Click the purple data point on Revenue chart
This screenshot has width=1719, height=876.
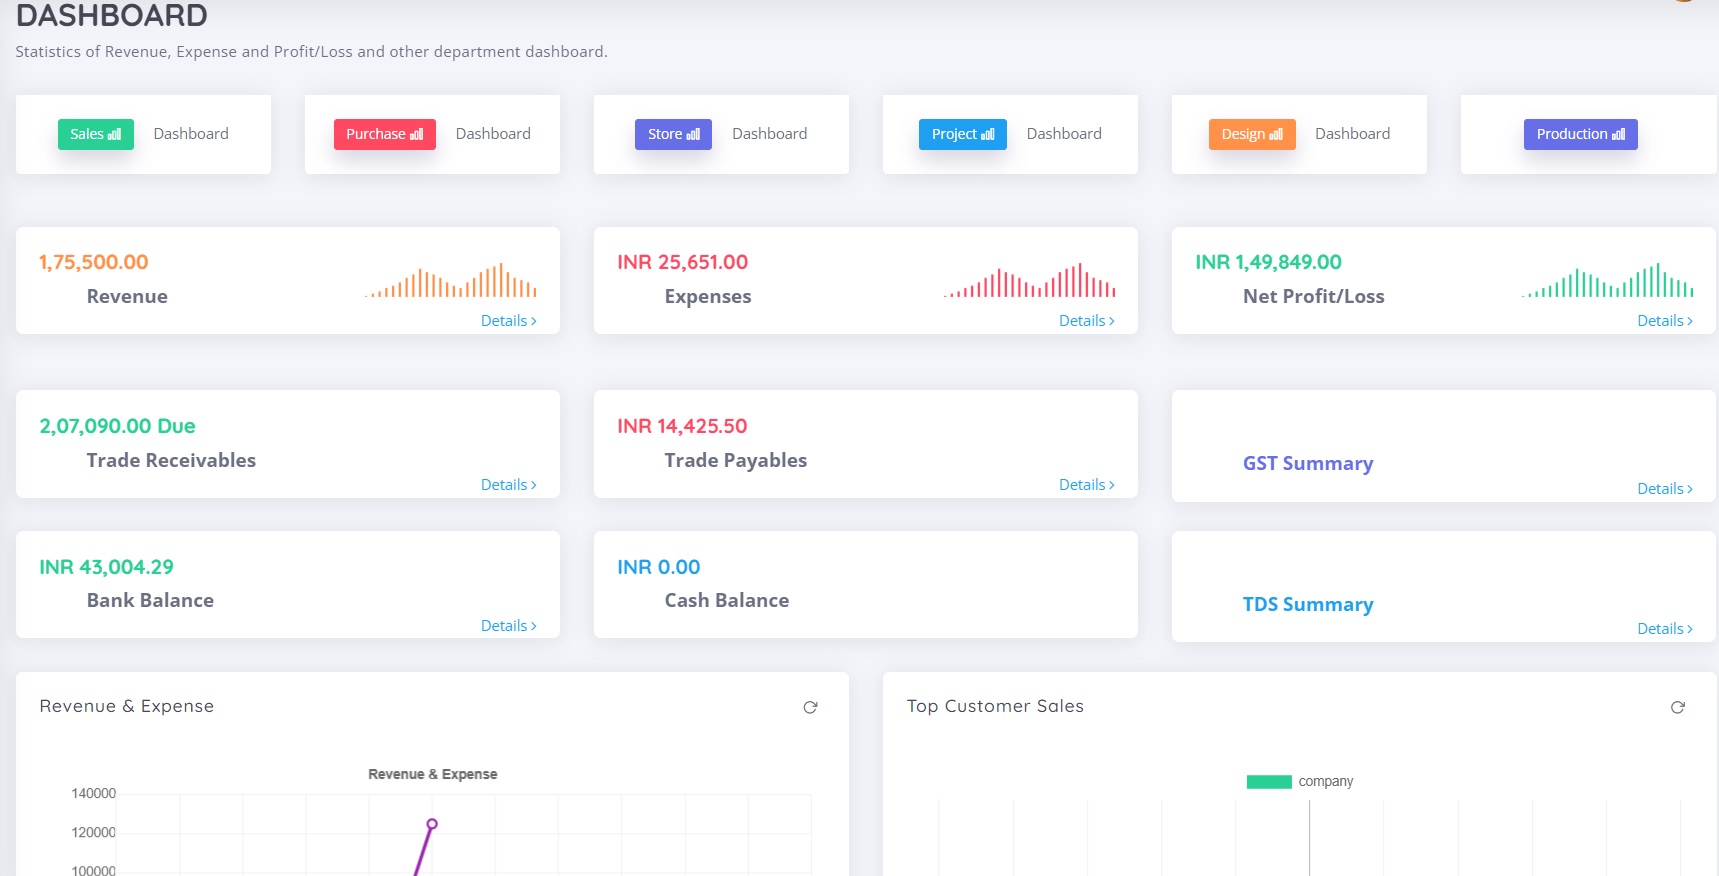click(432, 824)
